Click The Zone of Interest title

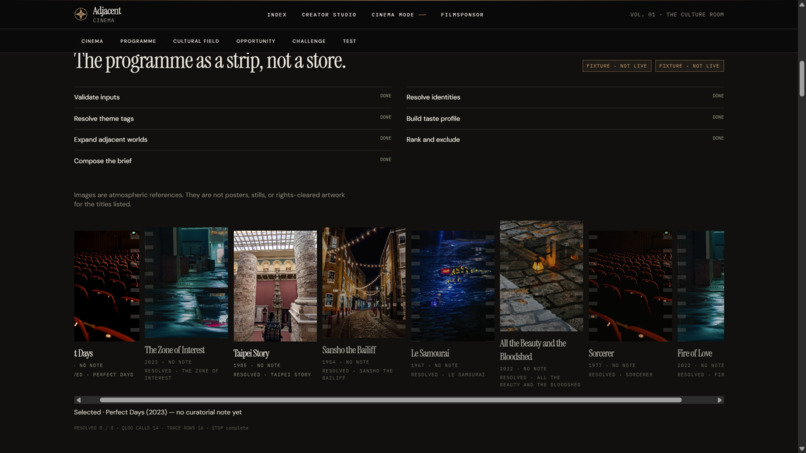(175, 350)
